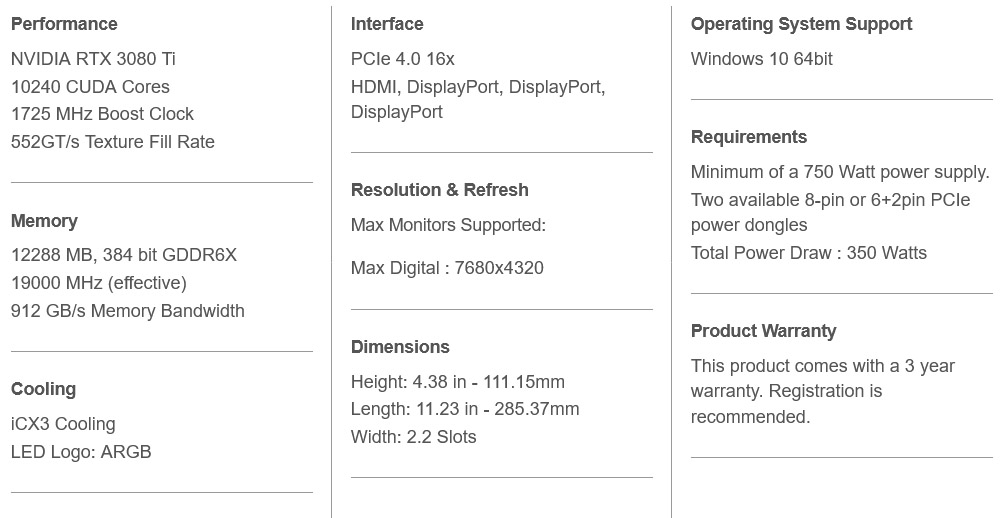Click the Max Digital 7680x4320 line
Image resolution: width=1005 pixels, height=518 pixels.
click(x=447, y=268)
